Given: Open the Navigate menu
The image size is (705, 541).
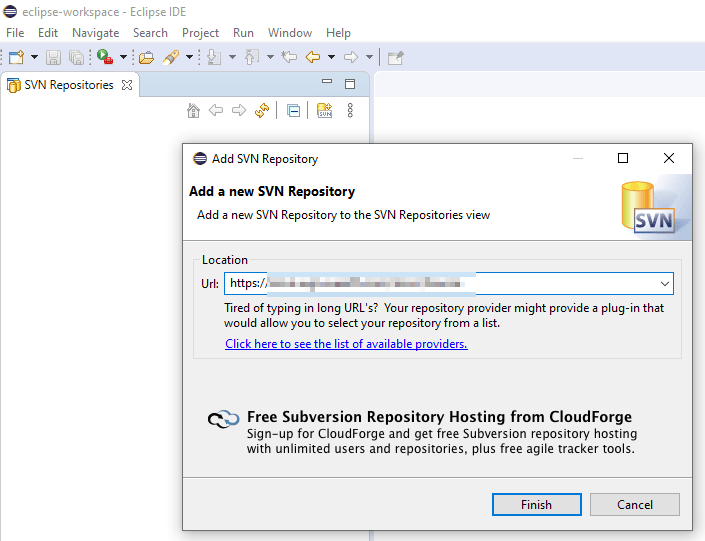Looking at the screenshot, I should (95, 33).
